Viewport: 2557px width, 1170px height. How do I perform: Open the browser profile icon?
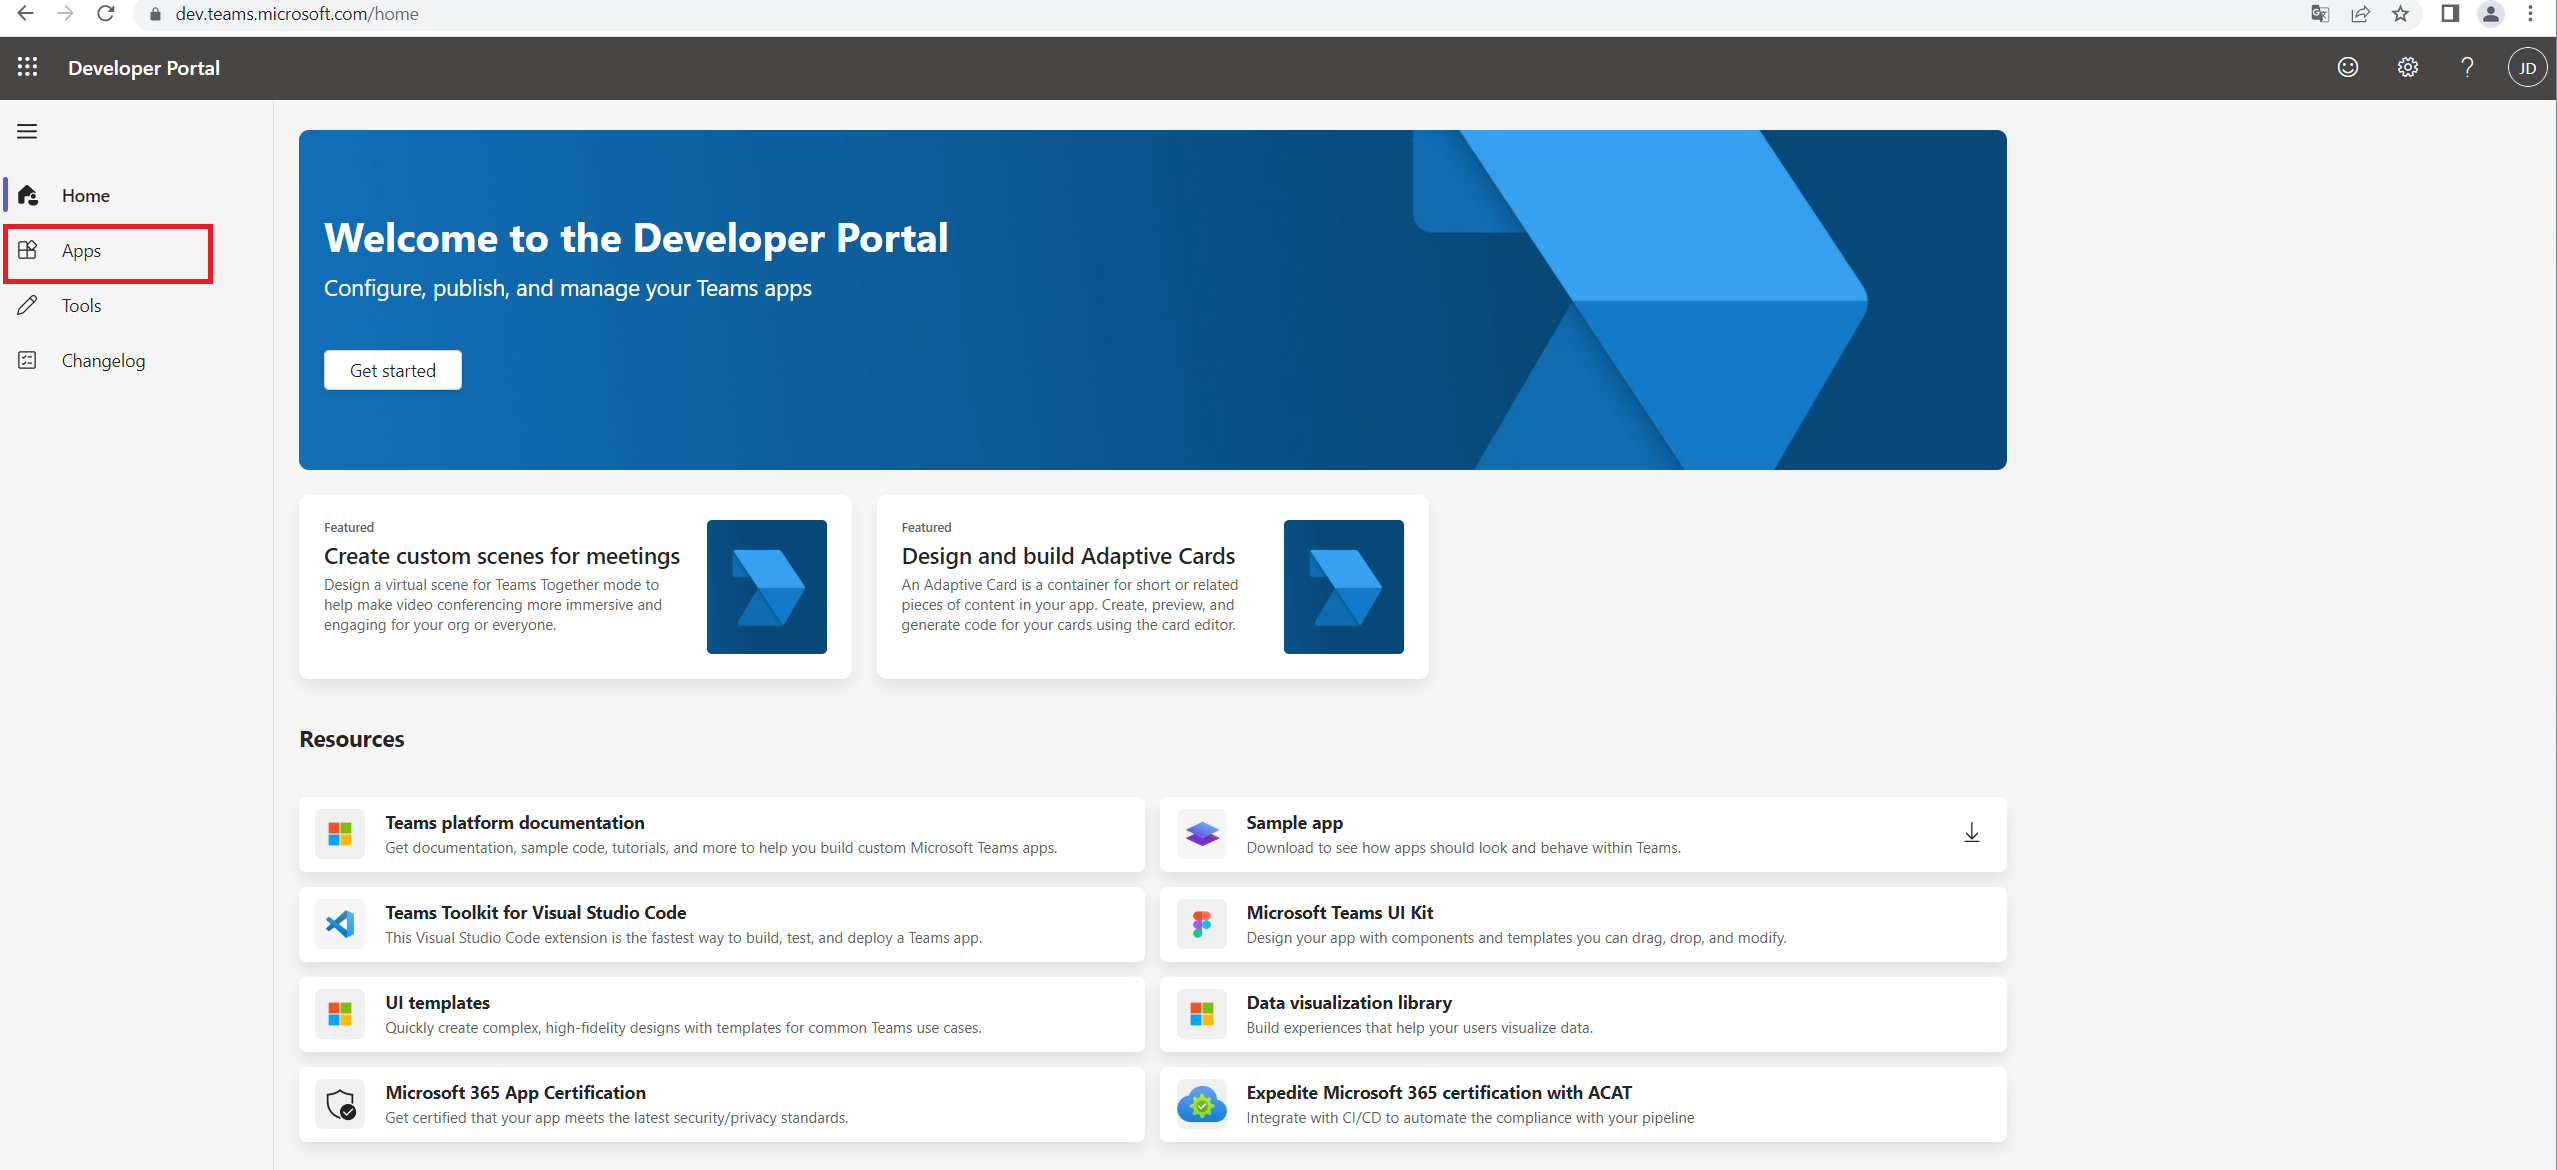pyautogui.click(x=2491, y=14)
